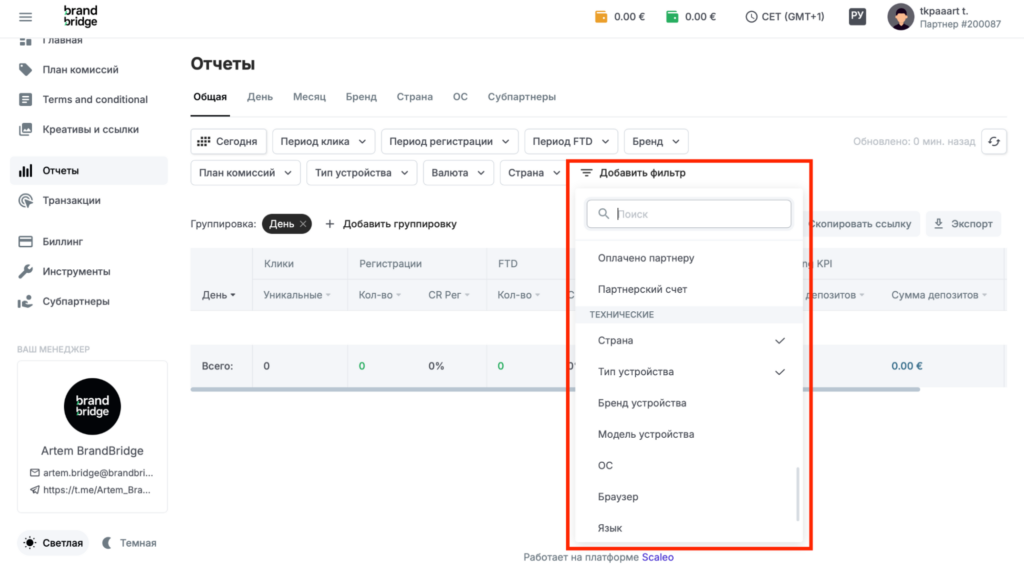1024x579 pixels.
Task: Click the calendar grid icon by Сегодня
Action: [x=204, y=142]
